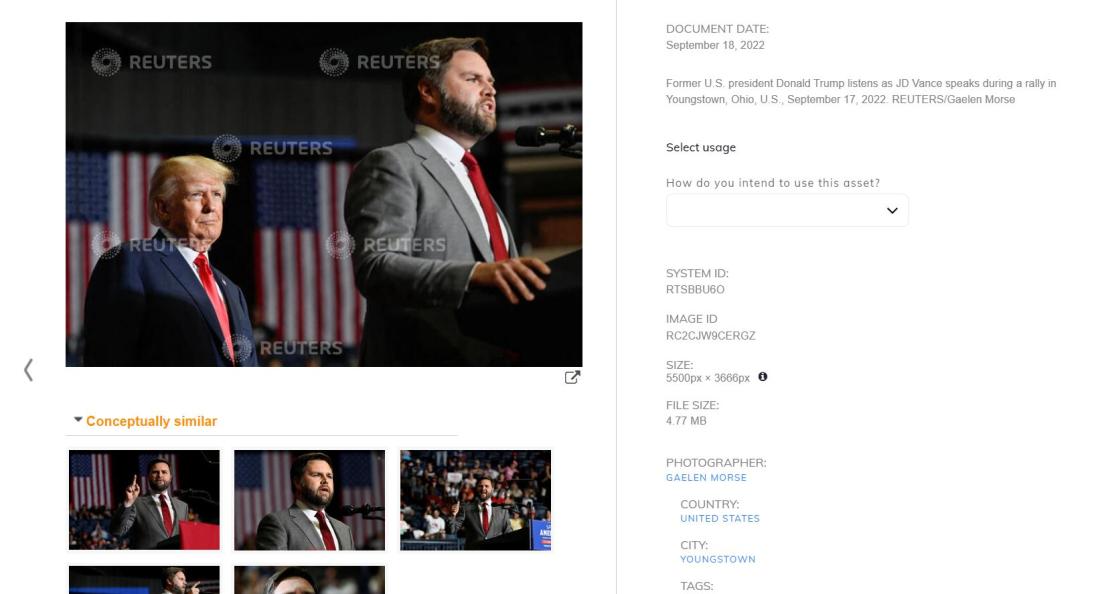1100x594 pixels.
Task: Open main rally photo preview
Action: tap(324, 194)
